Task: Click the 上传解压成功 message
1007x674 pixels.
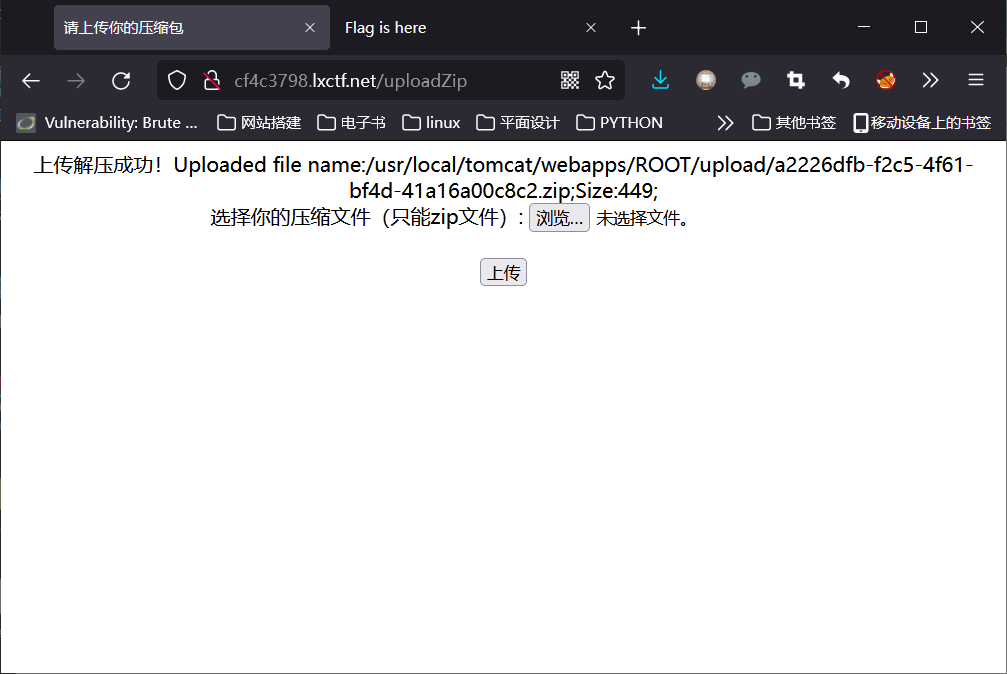Action: point(98,165)
